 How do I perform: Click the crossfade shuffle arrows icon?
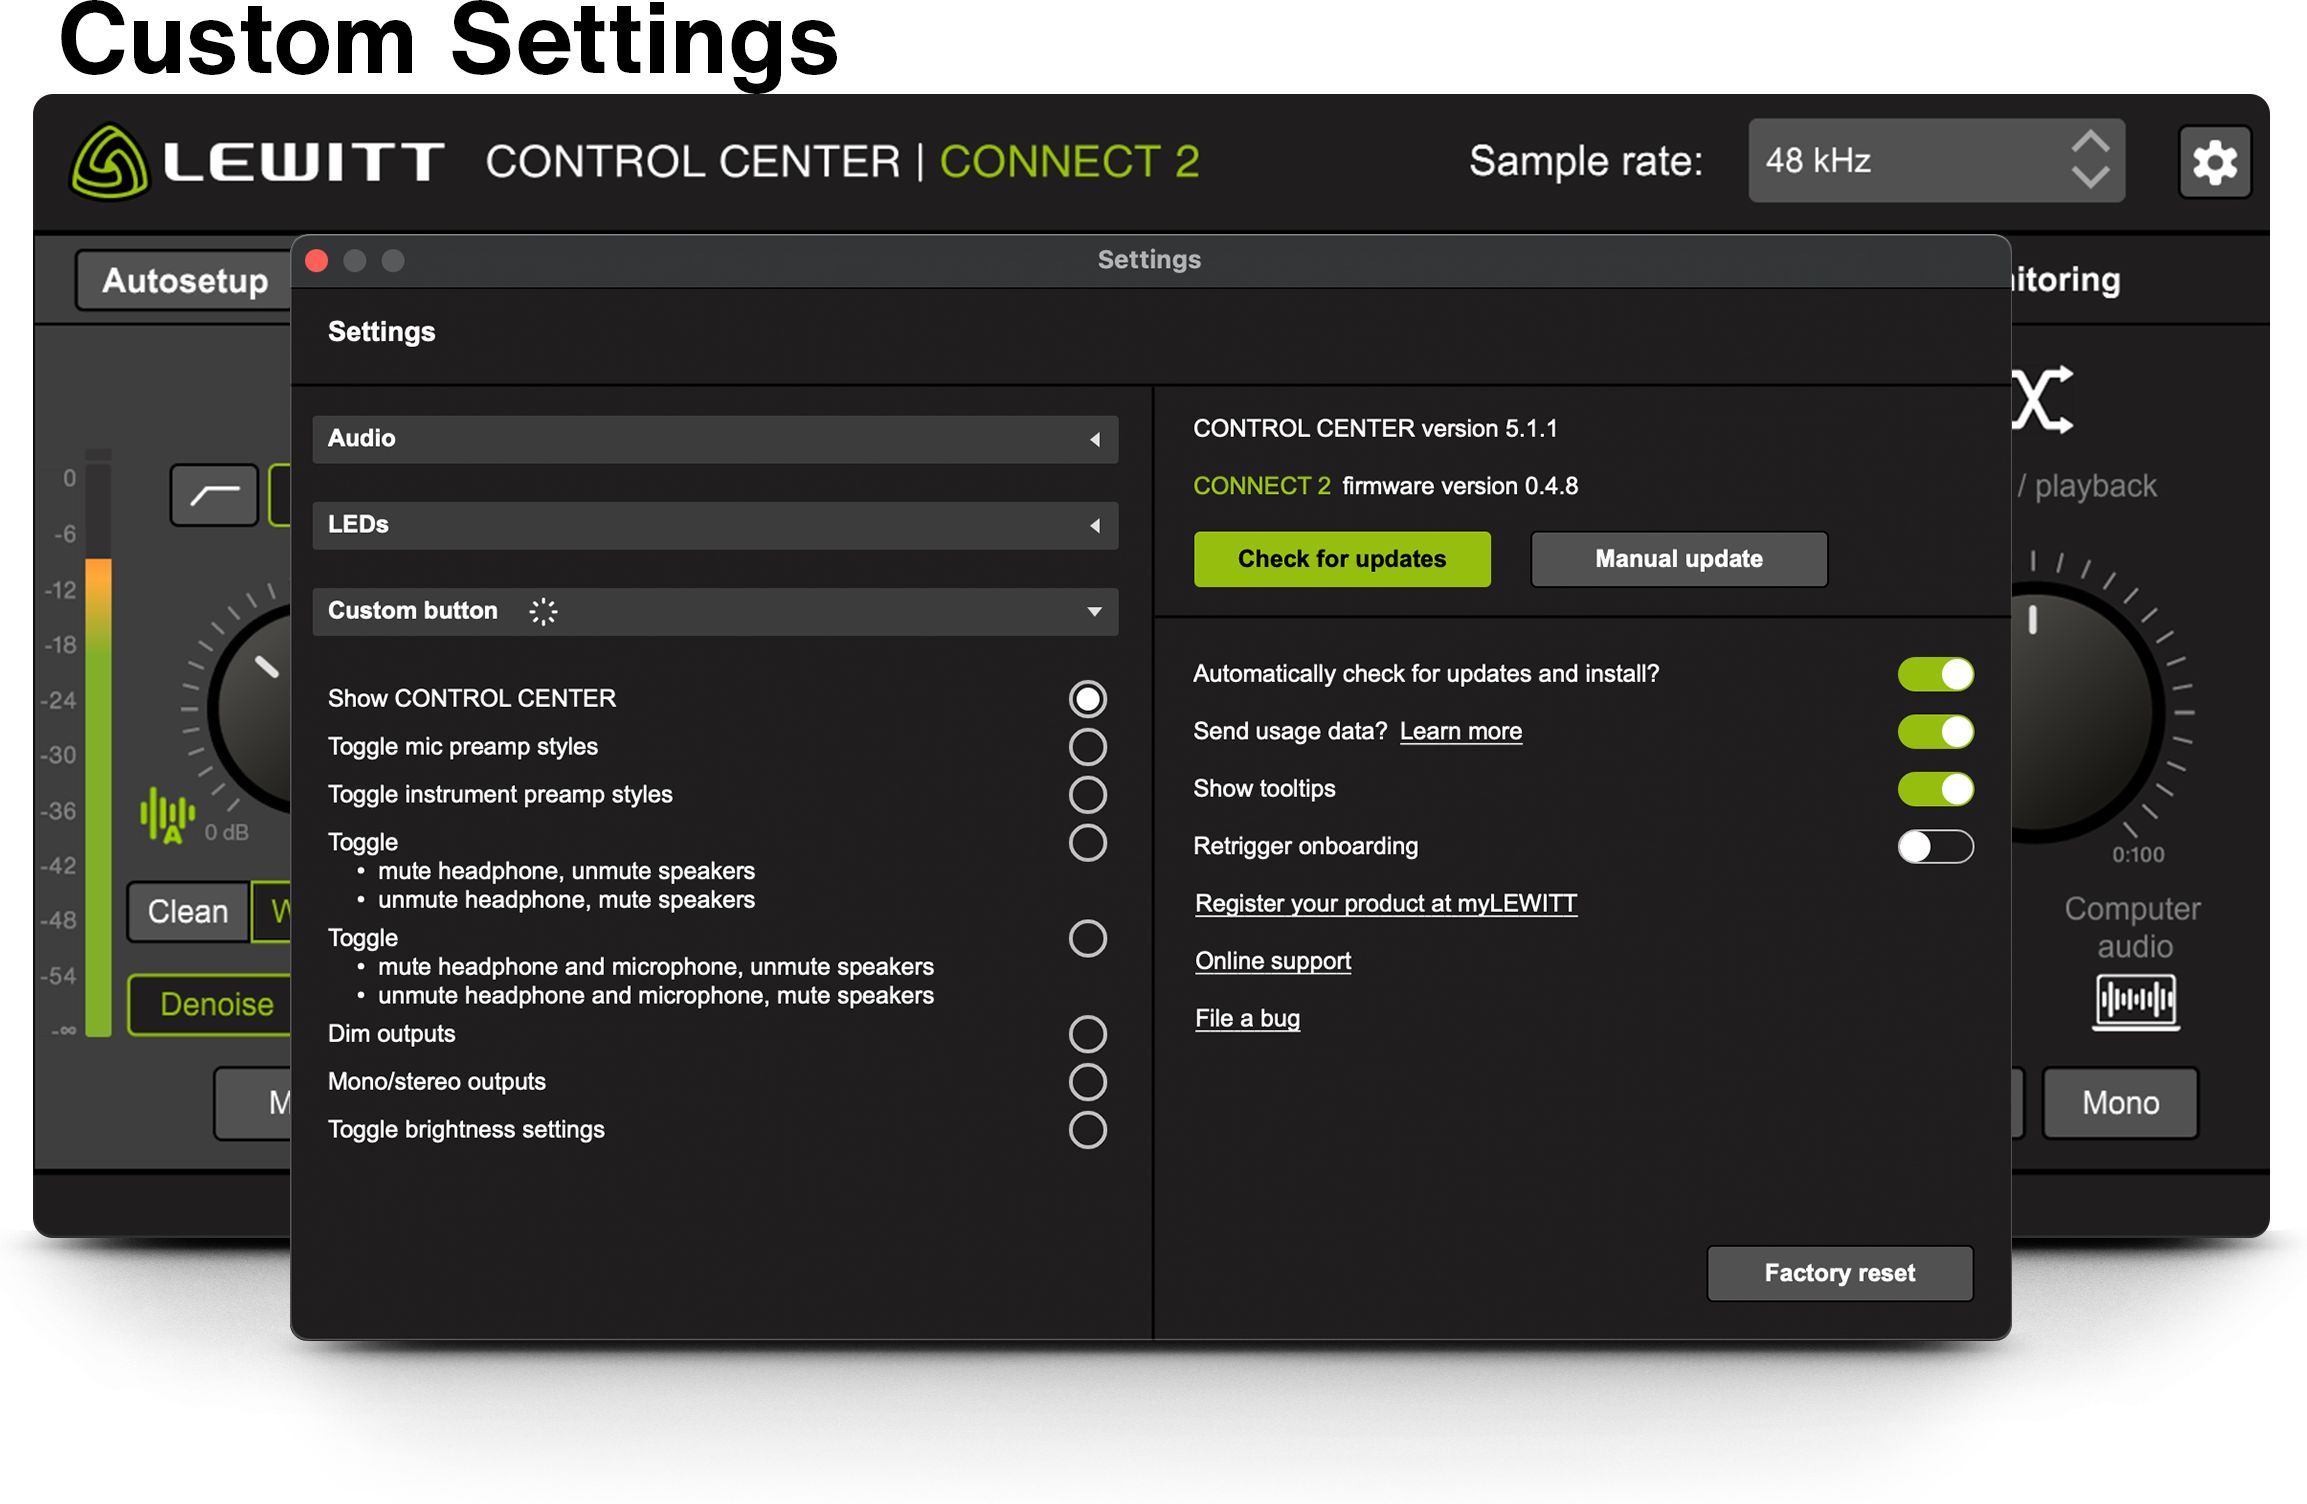click(x=2043, y=400)
